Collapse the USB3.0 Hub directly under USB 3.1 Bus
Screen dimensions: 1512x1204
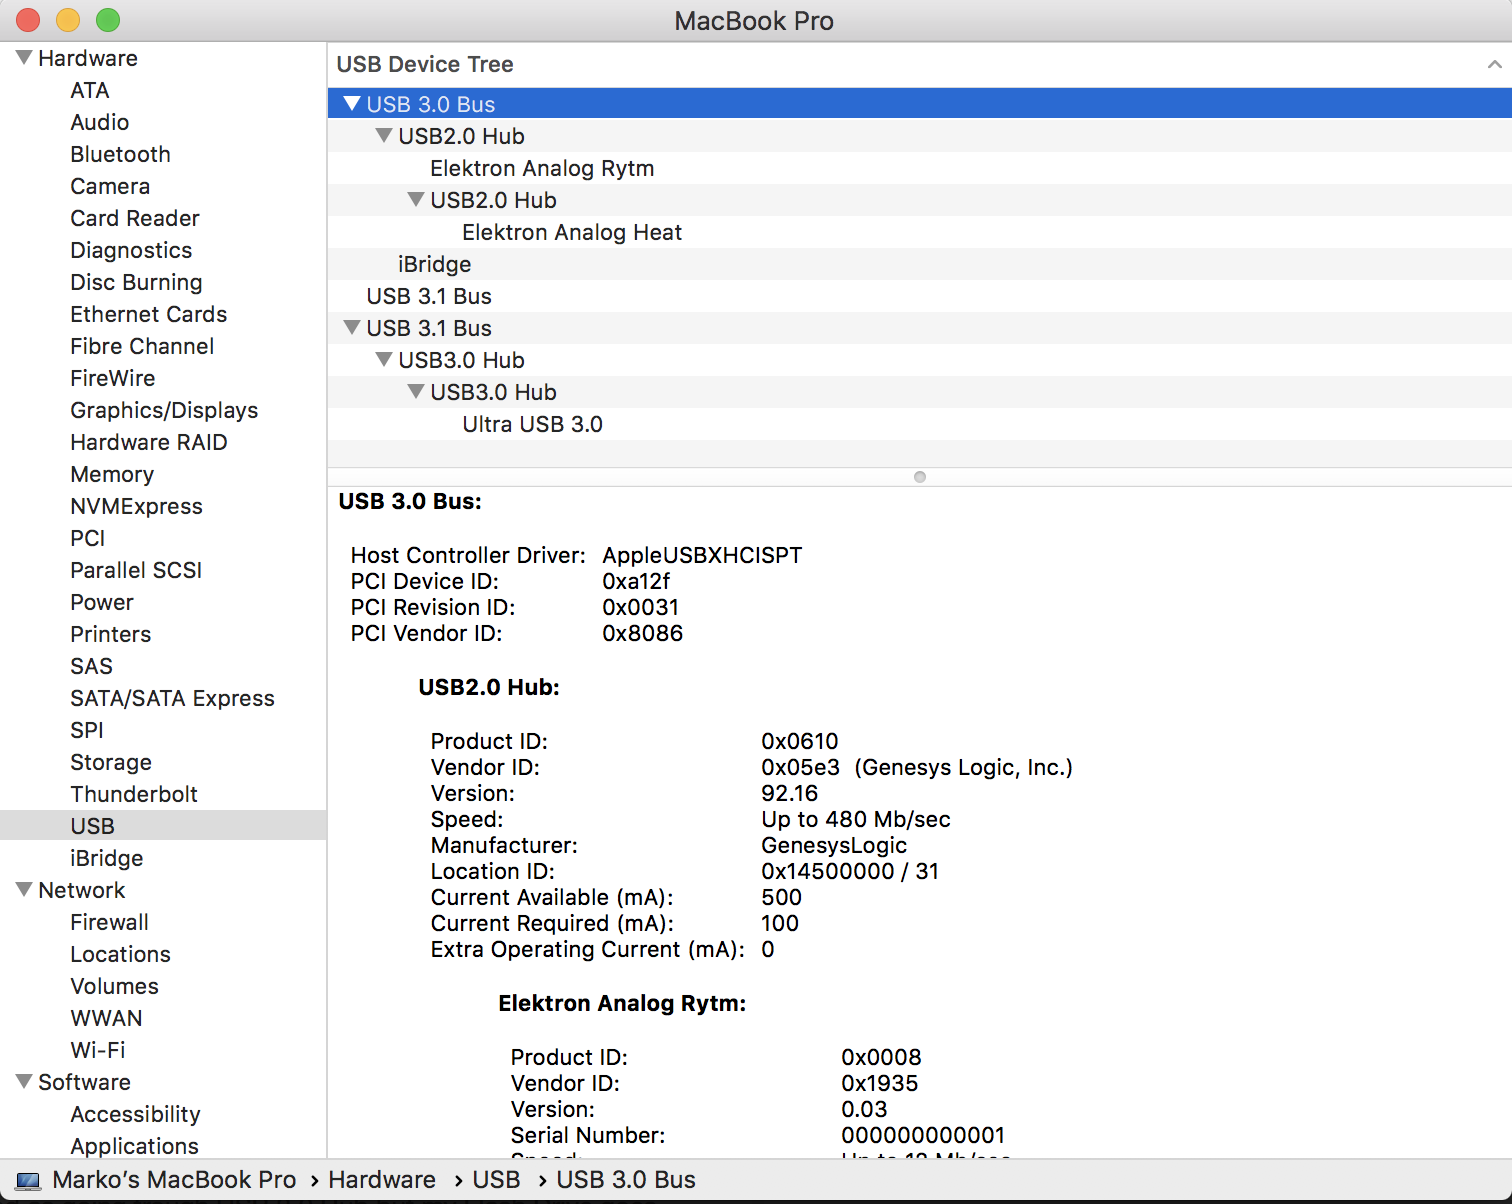pyautogui.click(x=384, y=360)
